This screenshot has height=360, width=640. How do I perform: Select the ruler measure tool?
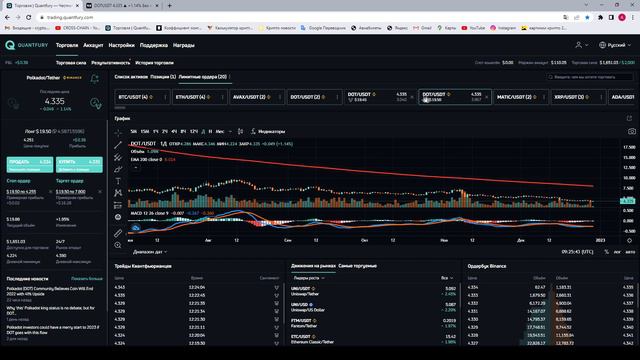pos(118,233)
